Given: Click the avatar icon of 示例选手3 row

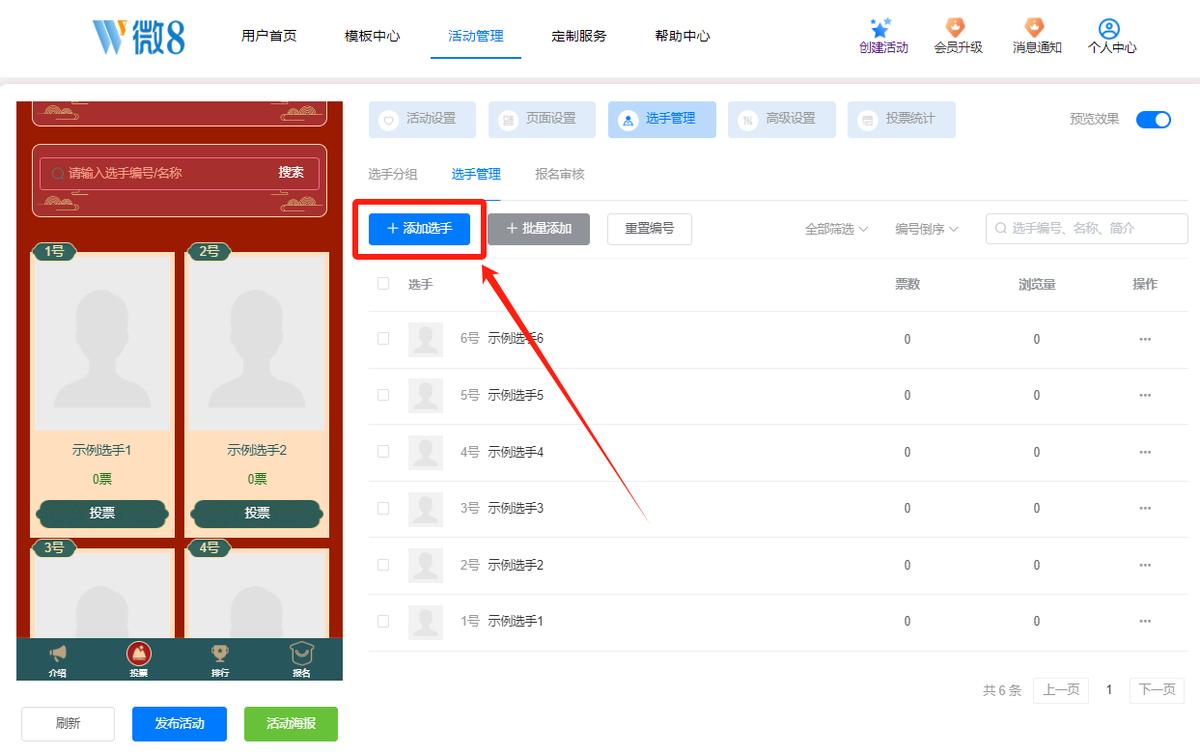Looking at the screenshot, I should pyautogui.click(x=426, y=509).
